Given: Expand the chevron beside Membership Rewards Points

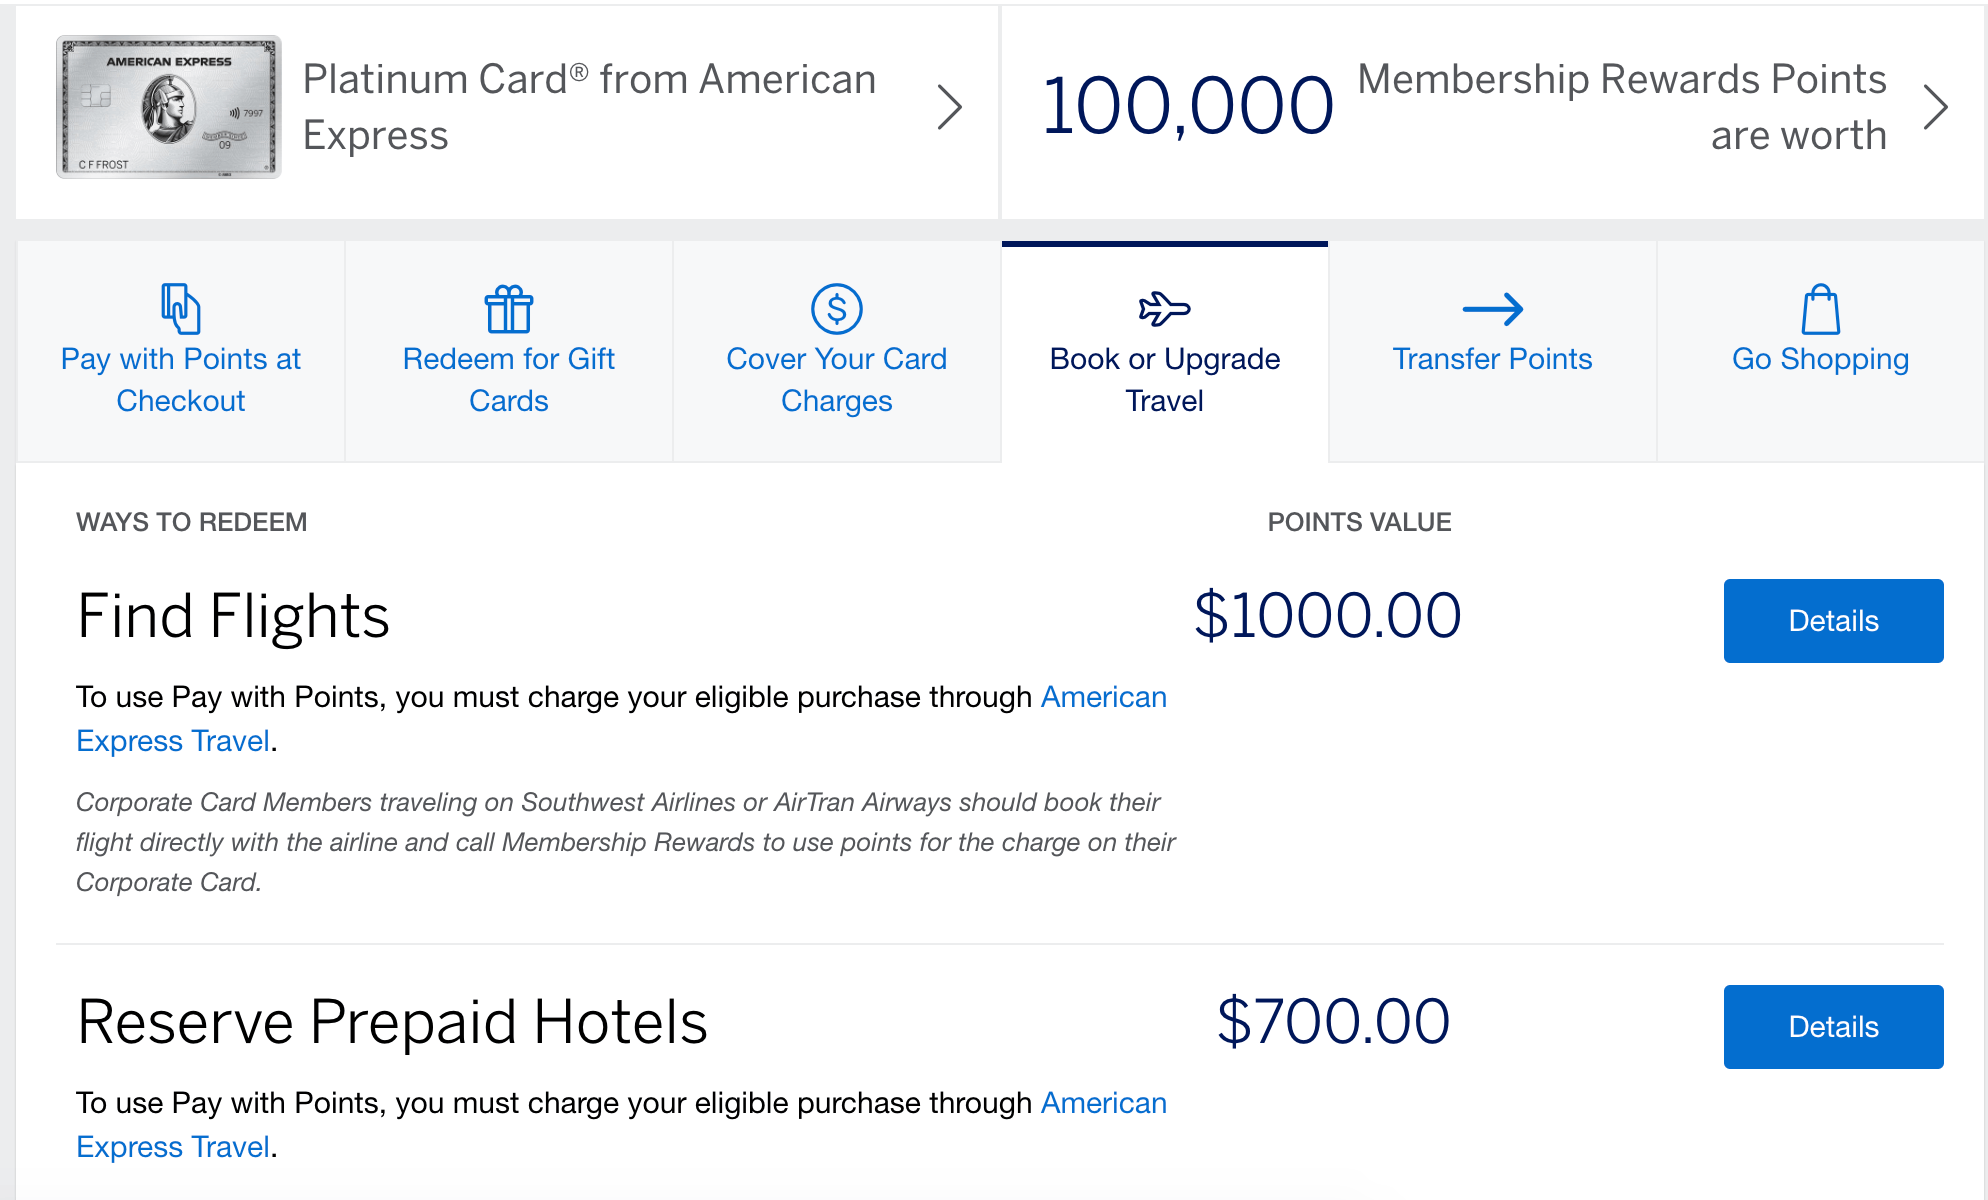Looking at the screenshot, I should [x=1936, y=107].
